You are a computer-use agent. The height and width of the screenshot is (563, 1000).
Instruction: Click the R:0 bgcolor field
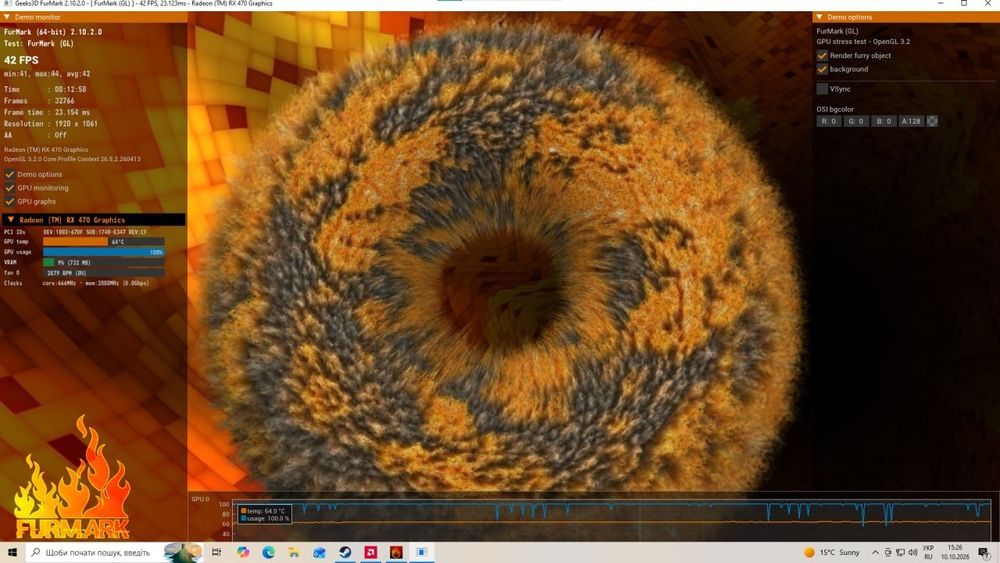(828, 121)
